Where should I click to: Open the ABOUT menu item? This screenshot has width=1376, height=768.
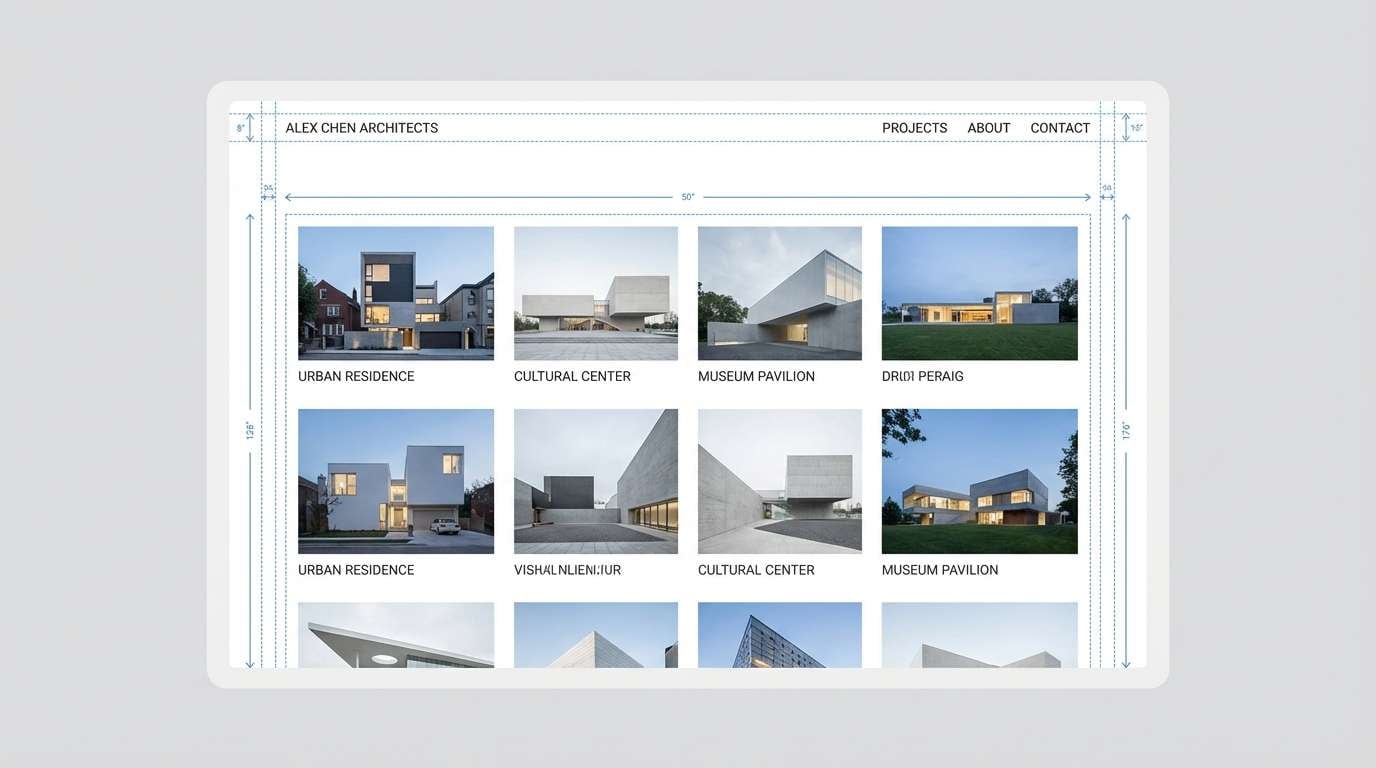pos(988,127)
